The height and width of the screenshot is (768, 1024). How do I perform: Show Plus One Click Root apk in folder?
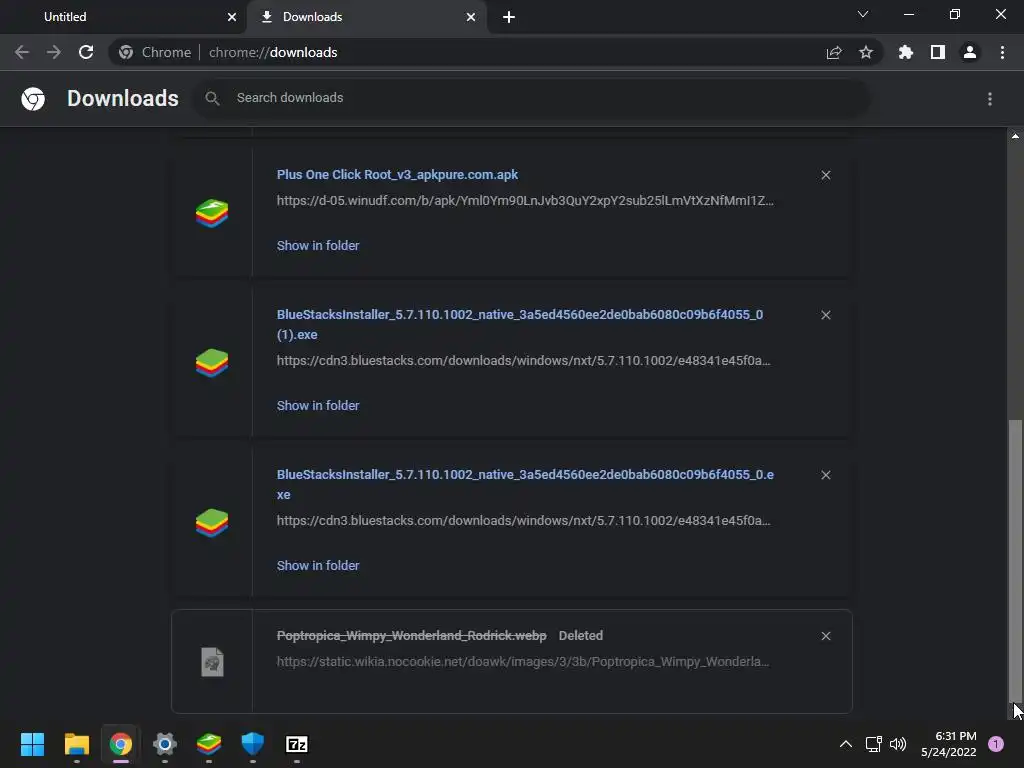coord(318,246)
